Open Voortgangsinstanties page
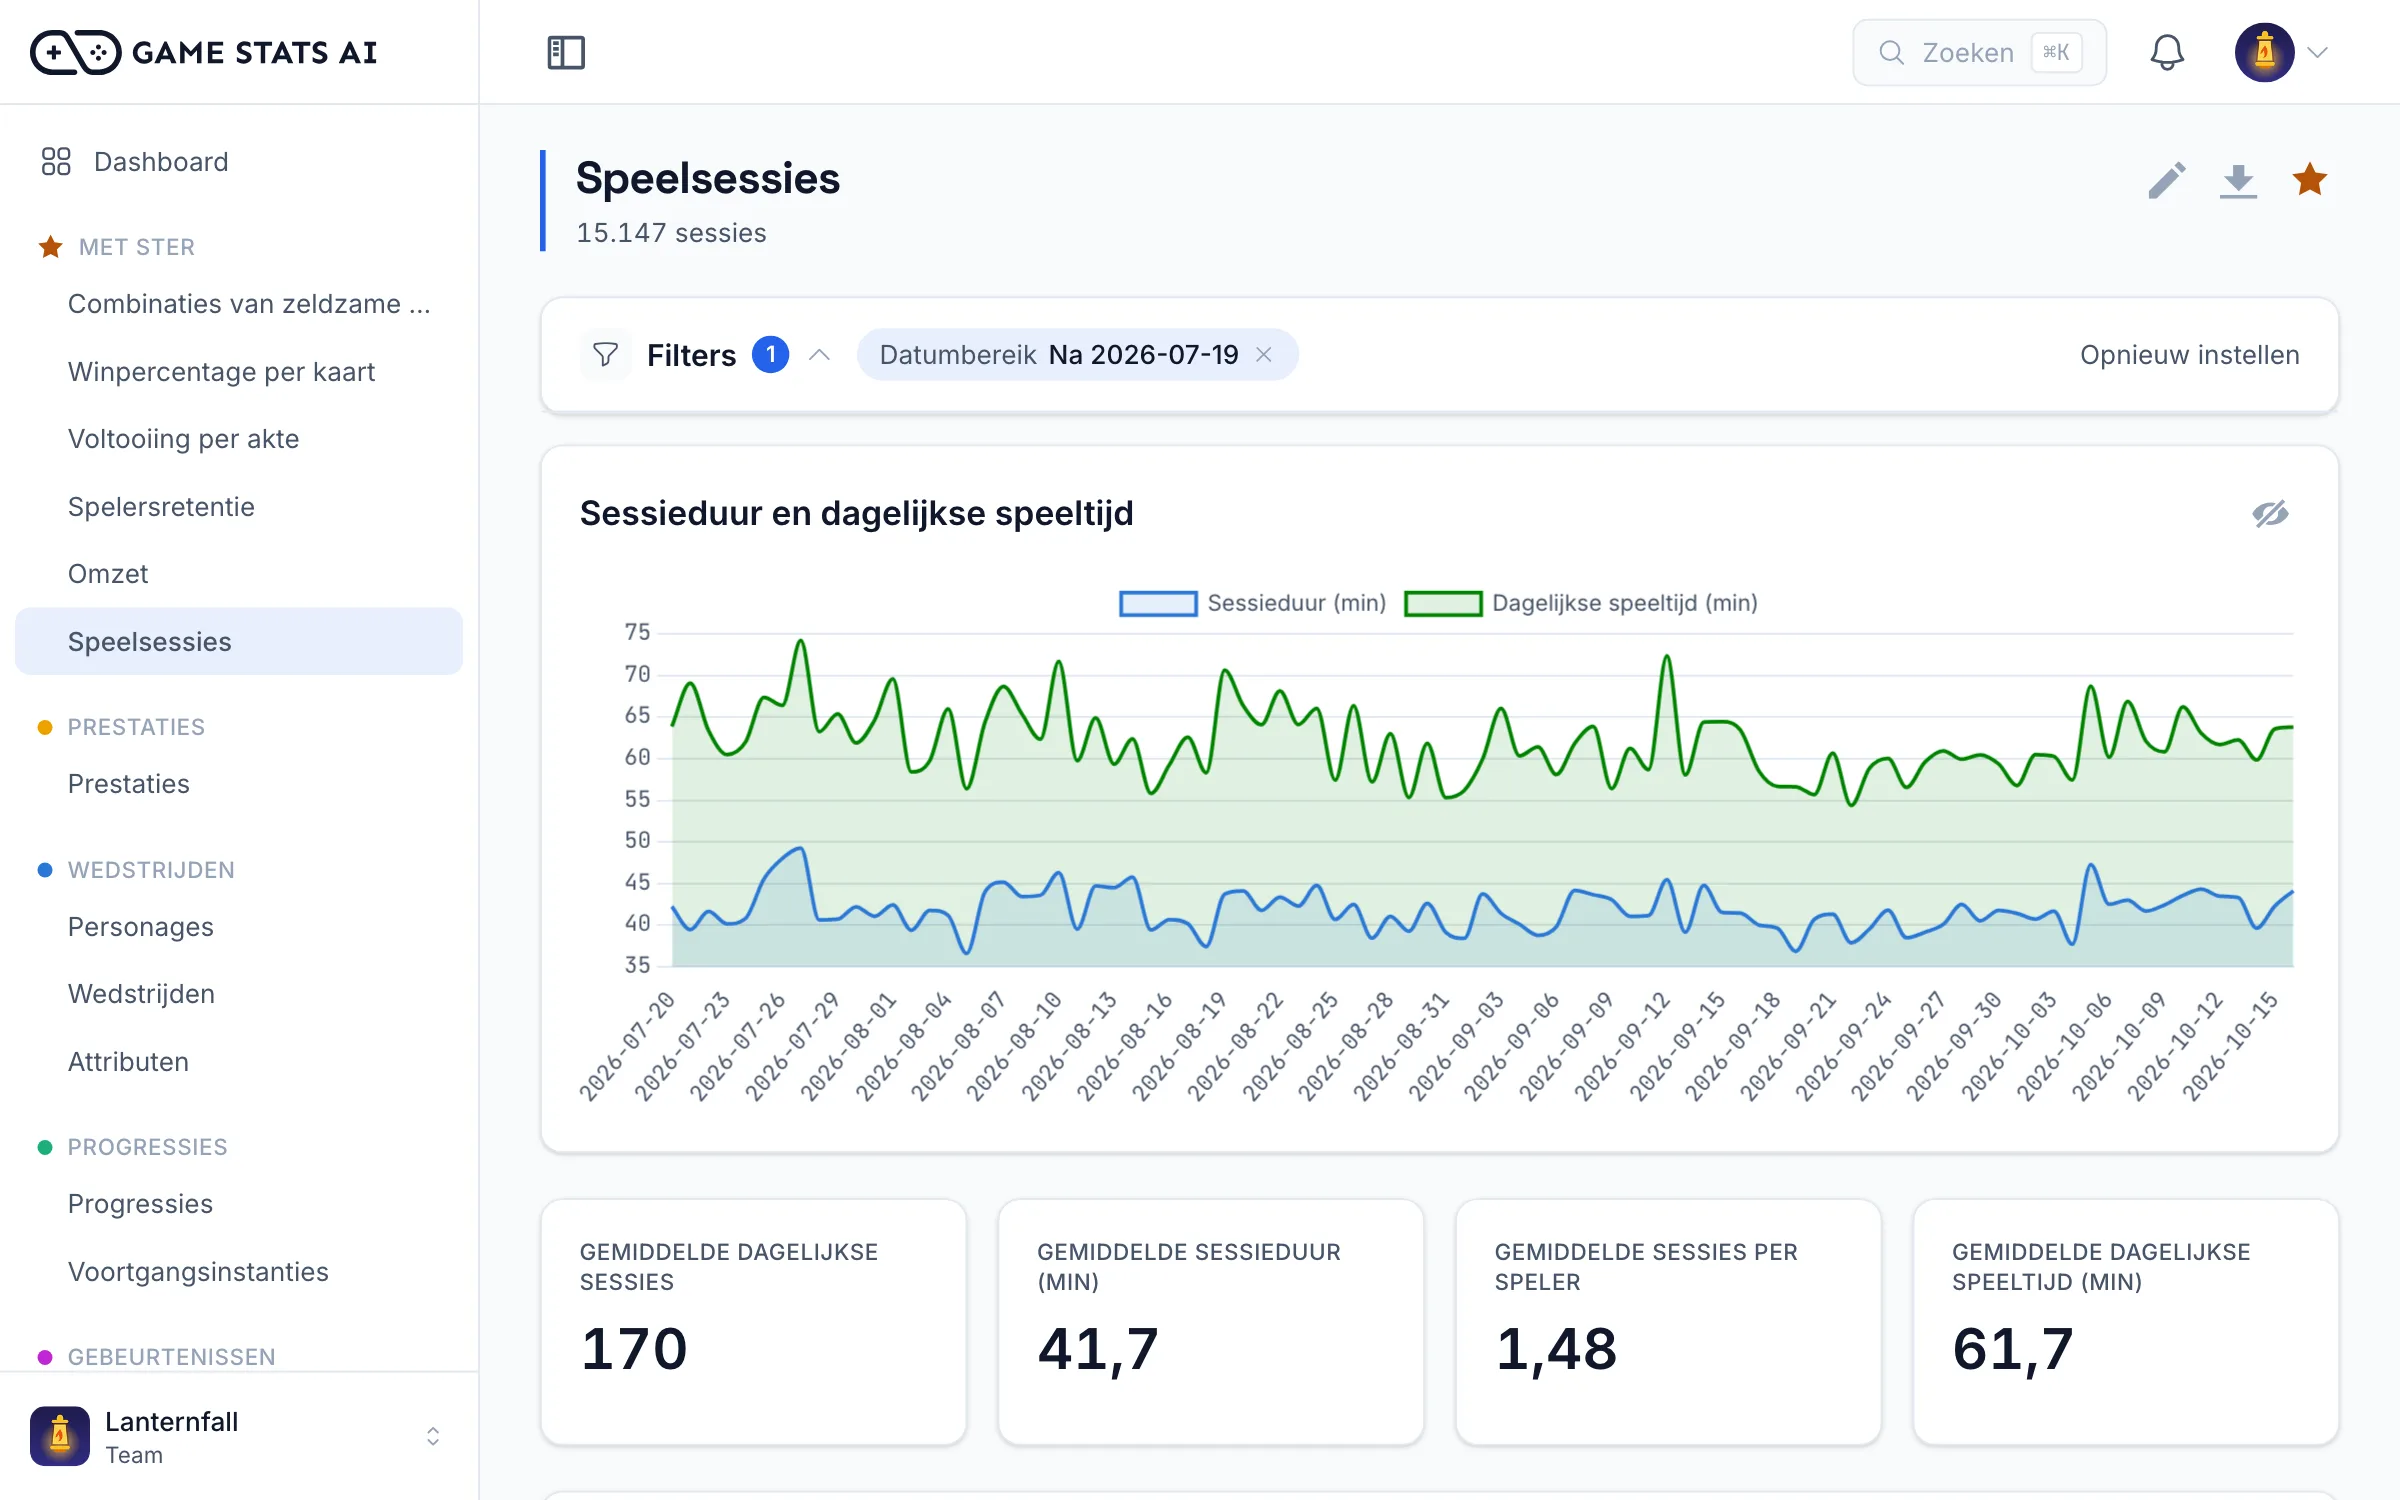The width and height of the screenshot is (2400, 1500). point(239,1272)
